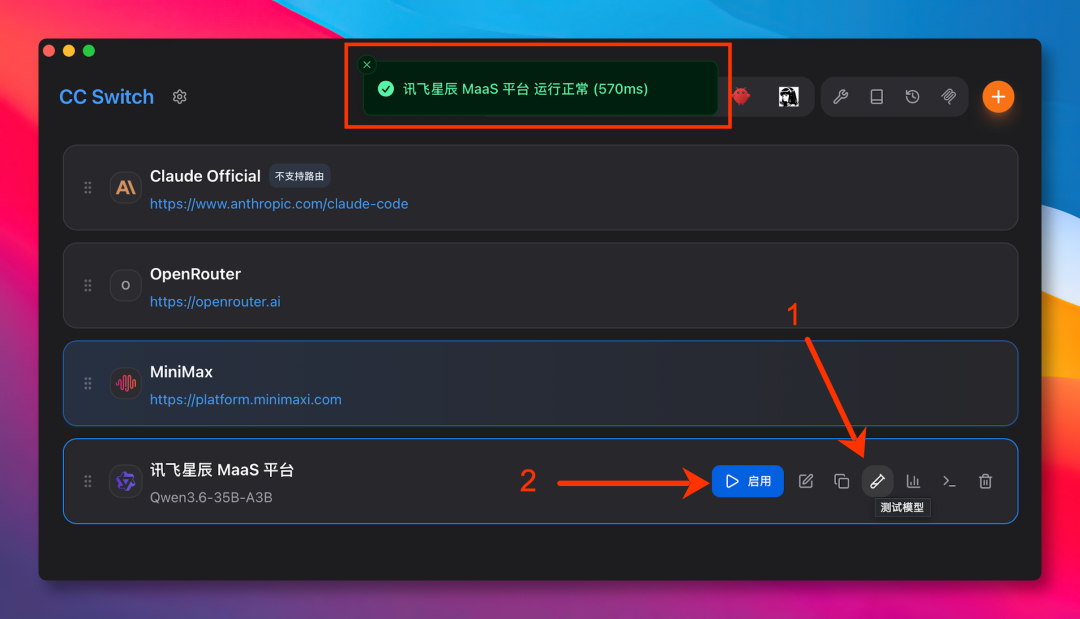Click the MiniMax waveform logo icon
Image resolution: width=1080 pixels, height=619 pixels.
point(125,384)
